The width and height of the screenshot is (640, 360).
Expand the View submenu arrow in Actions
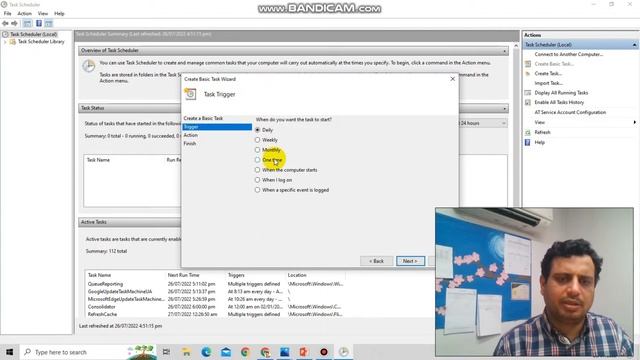pos(634,122)
